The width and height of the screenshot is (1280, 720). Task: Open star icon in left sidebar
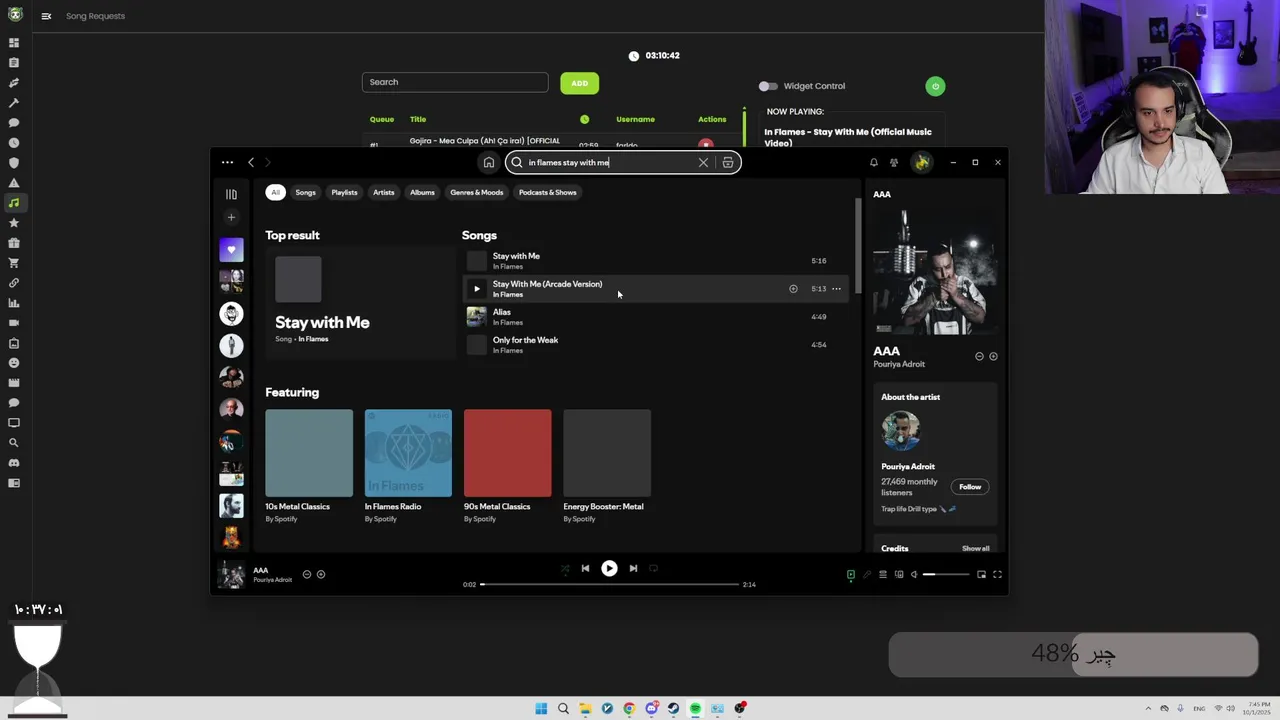point(14,223)
